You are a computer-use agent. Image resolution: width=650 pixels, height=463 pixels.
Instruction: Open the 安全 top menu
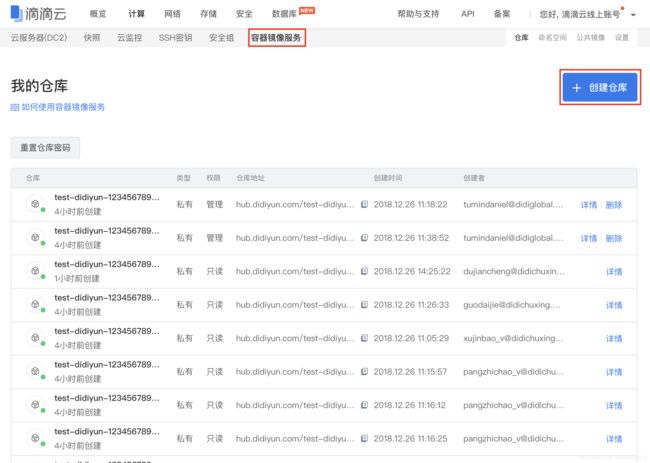tap(244, 14)
